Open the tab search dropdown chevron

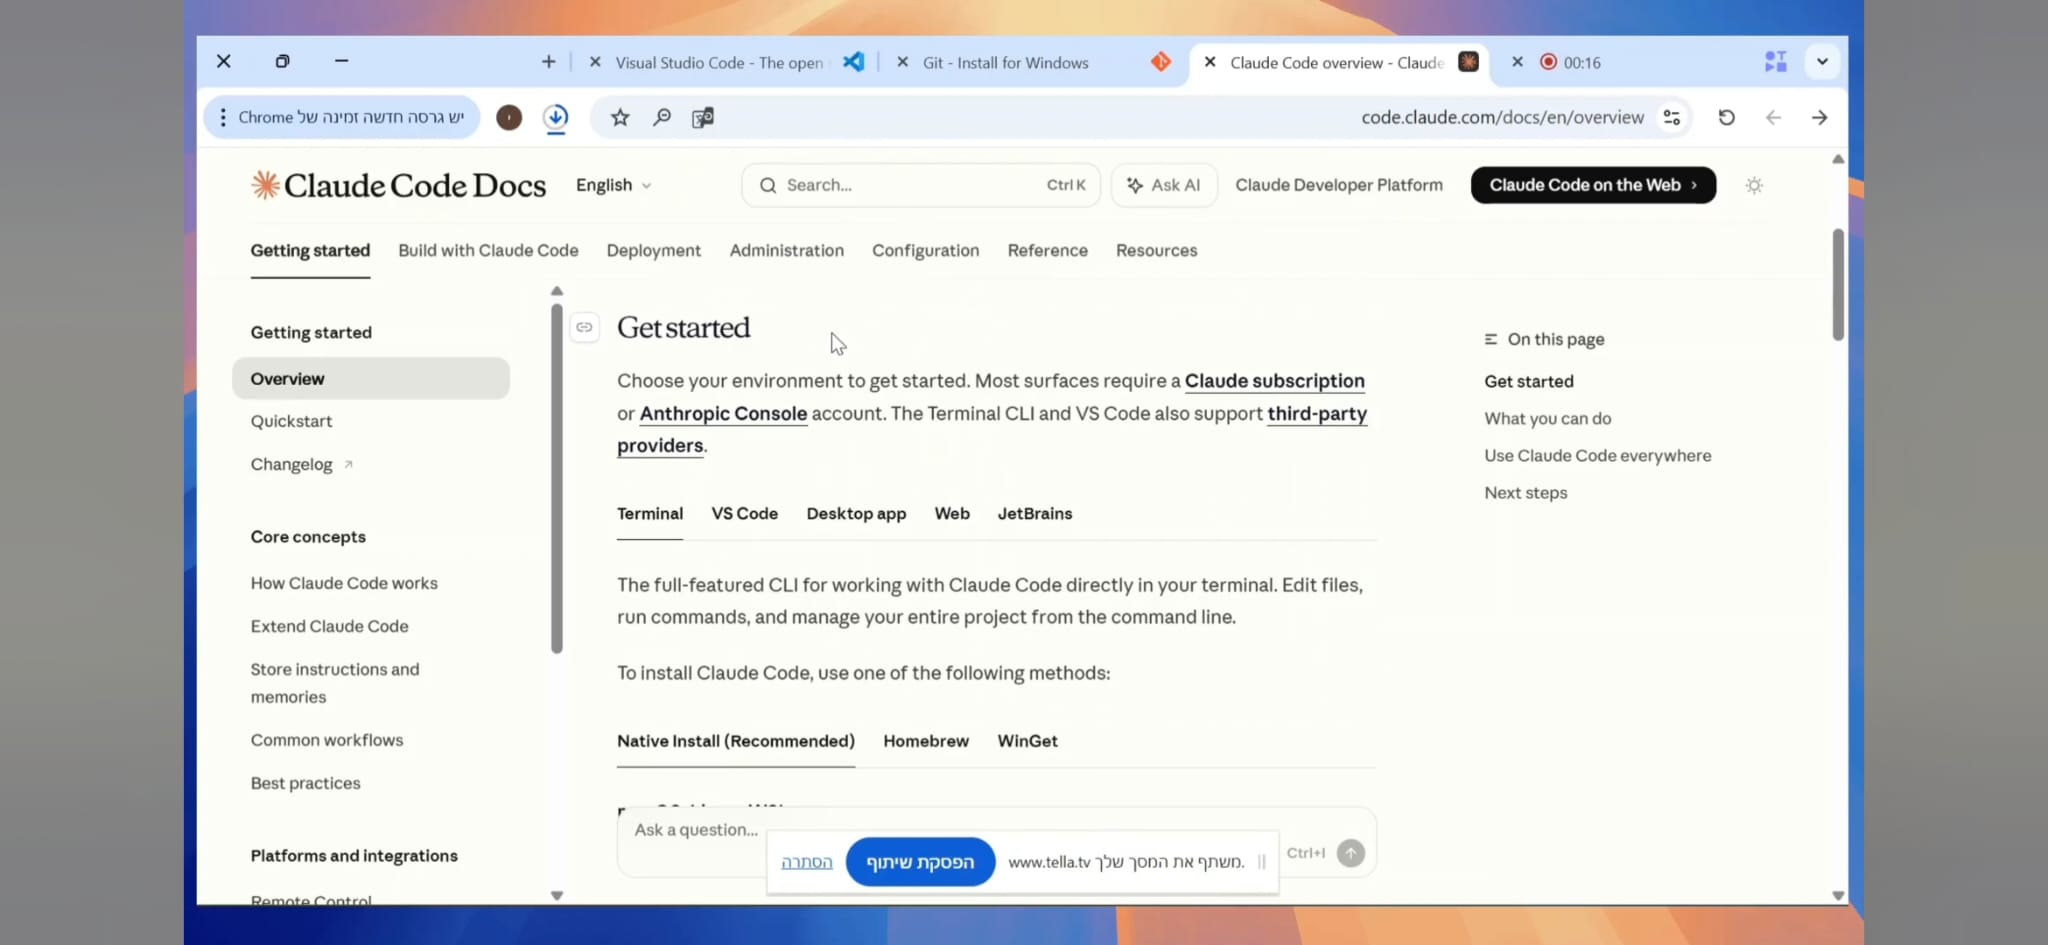(1822, 62)
